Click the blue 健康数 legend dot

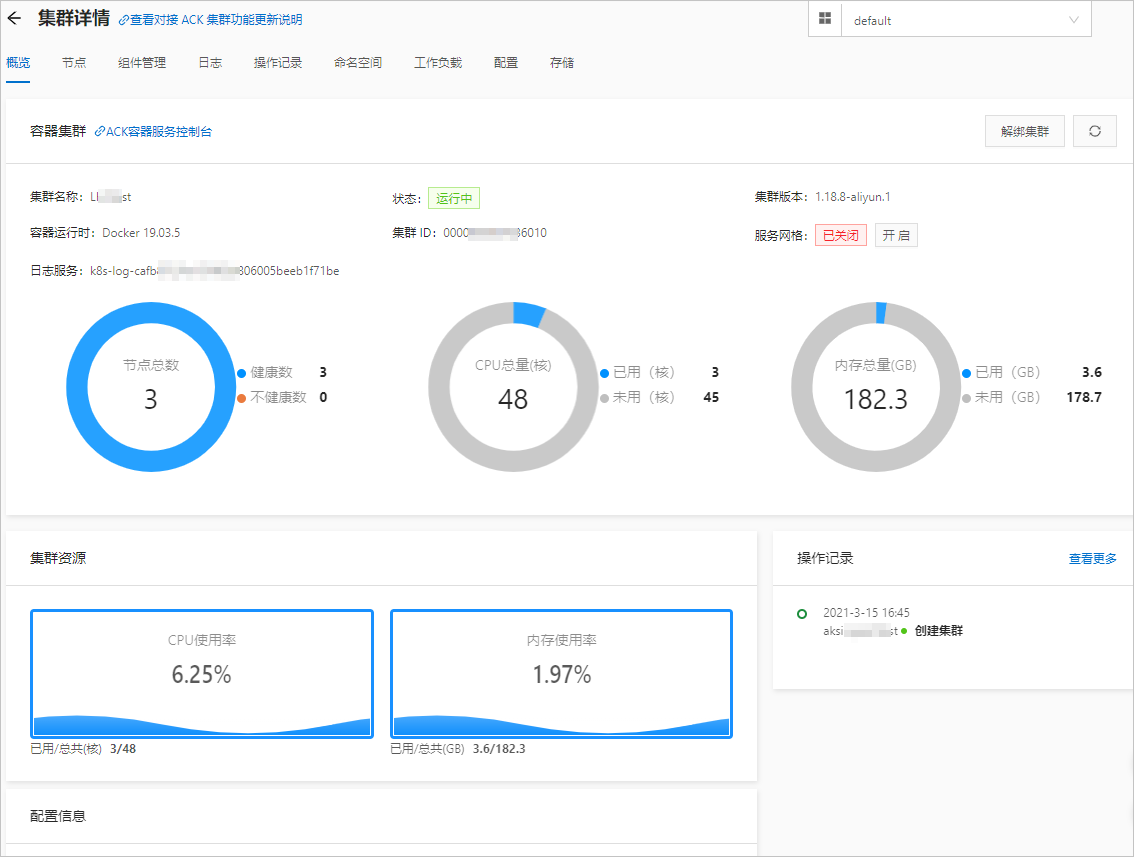coord(242,373)
